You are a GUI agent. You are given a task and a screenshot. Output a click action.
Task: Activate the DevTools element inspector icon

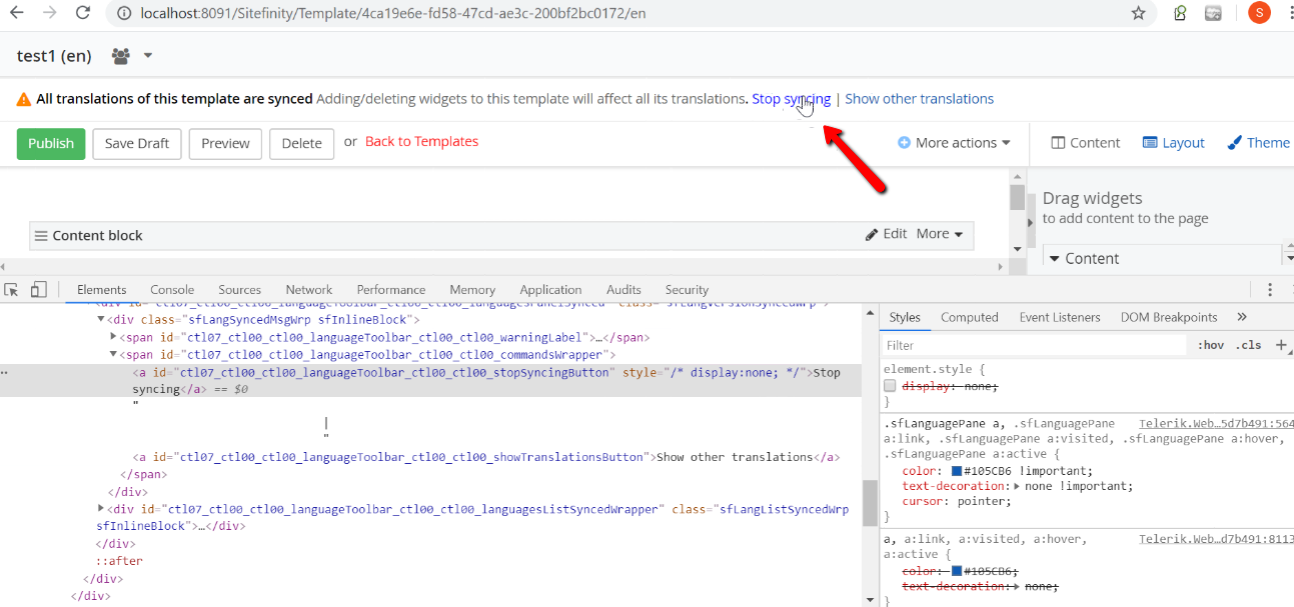pos(12,290)
